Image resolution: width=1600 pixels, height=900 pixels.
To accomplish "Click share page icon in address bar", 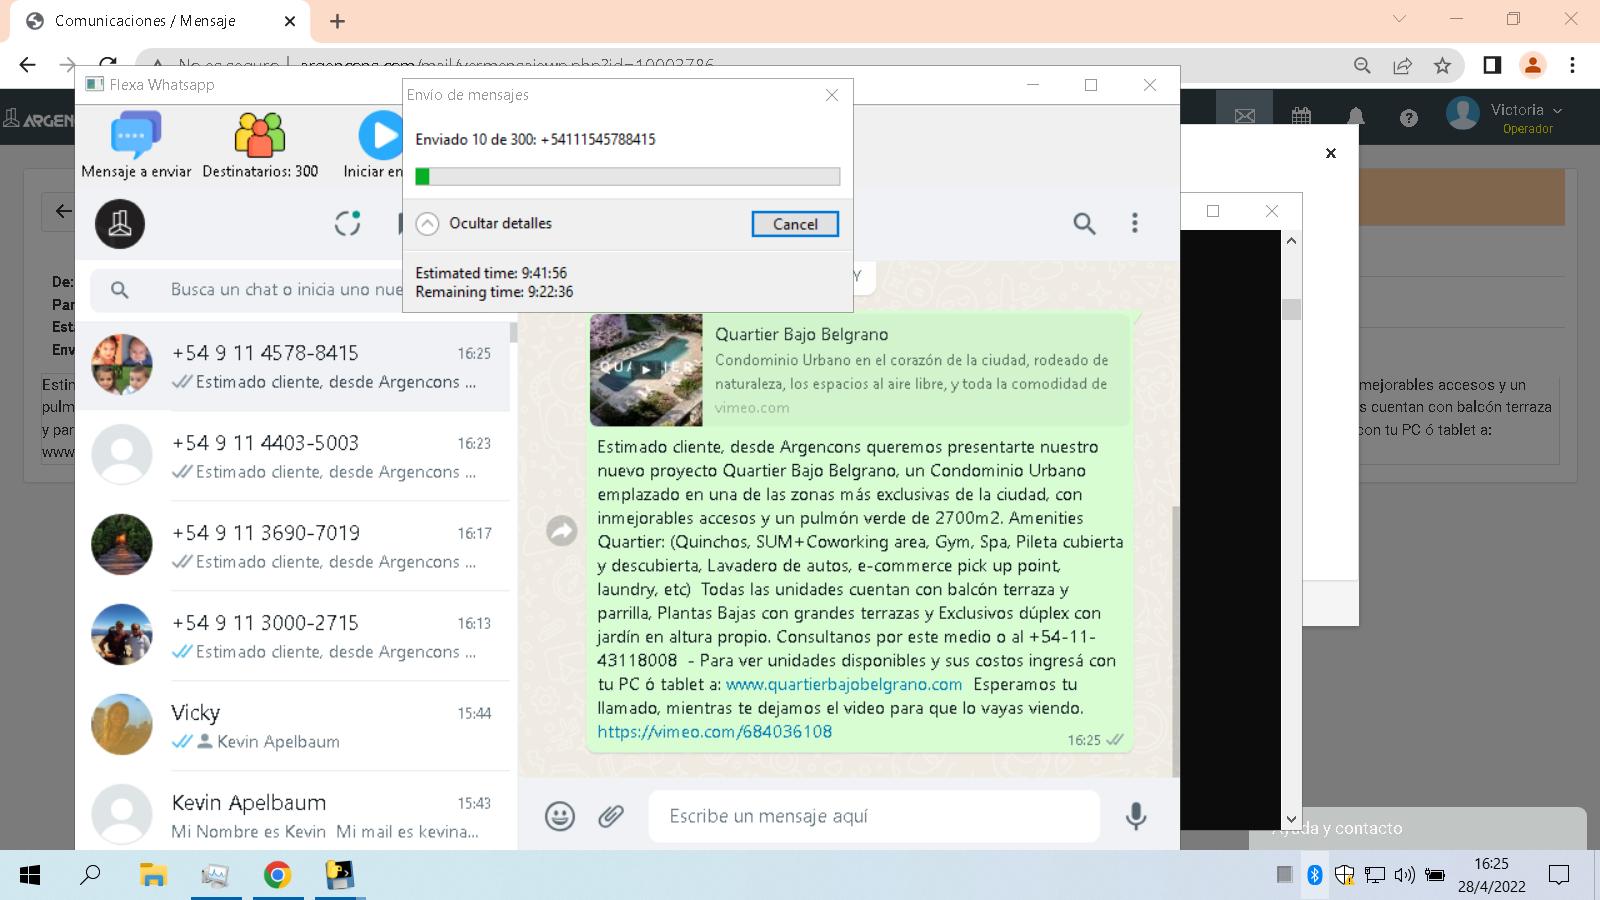I will (x=1402, y=65).
